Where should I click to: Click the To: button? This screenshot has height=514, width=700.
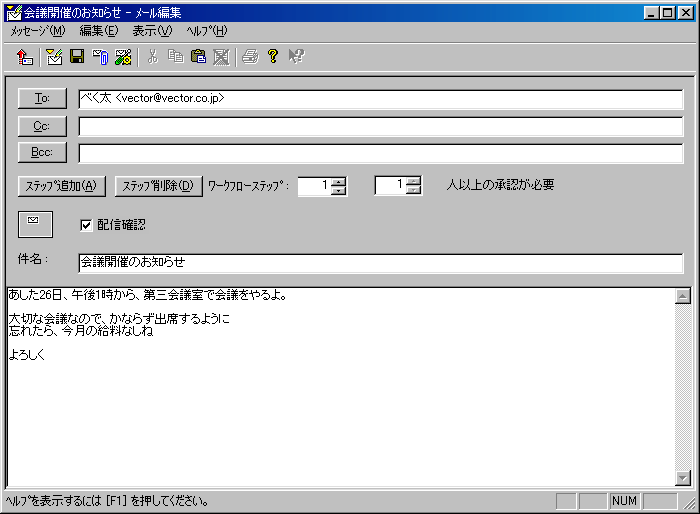pyautogui.click(x=42, y=98)
